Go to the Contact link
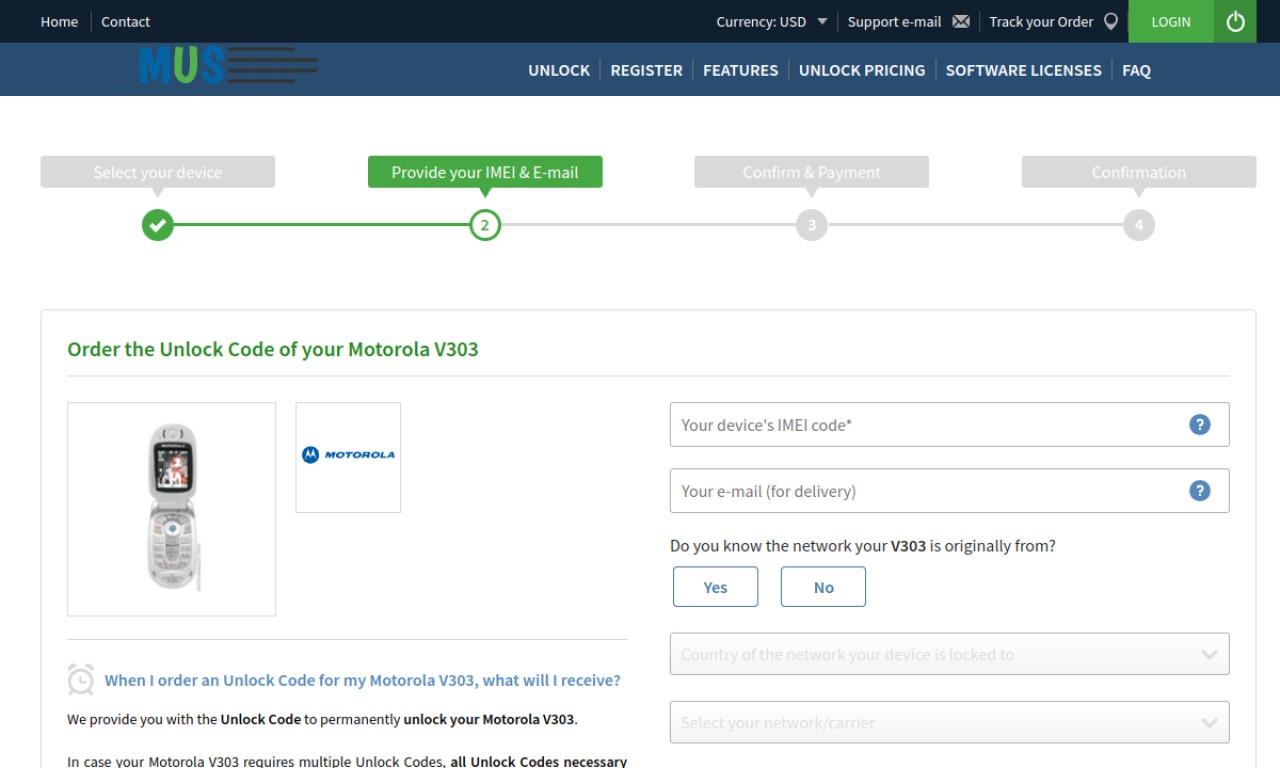 click(x=126, y=22)
